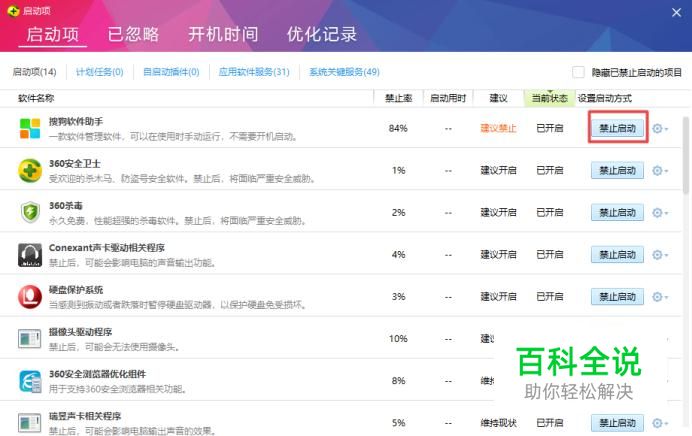The width and height of the screenshot is (692, 436).
Task: Open the 开机时间 tab
Action: (223, 34)
